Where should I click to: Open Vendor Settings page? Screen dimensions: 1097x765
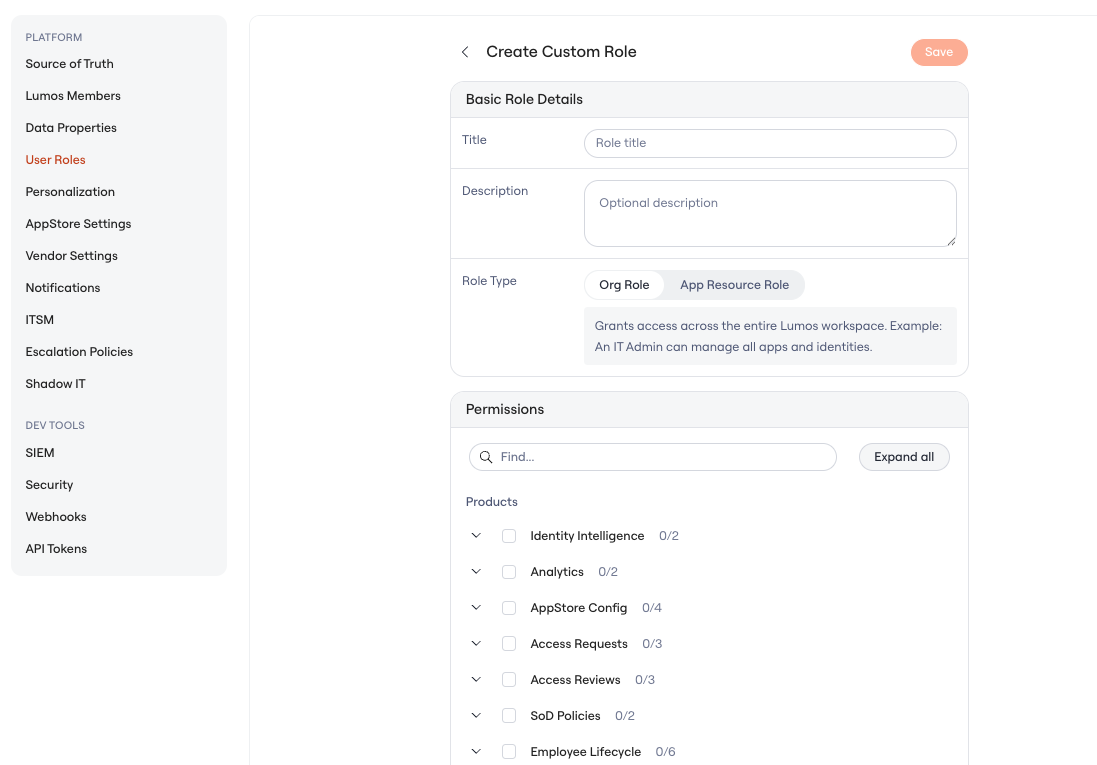71,256
